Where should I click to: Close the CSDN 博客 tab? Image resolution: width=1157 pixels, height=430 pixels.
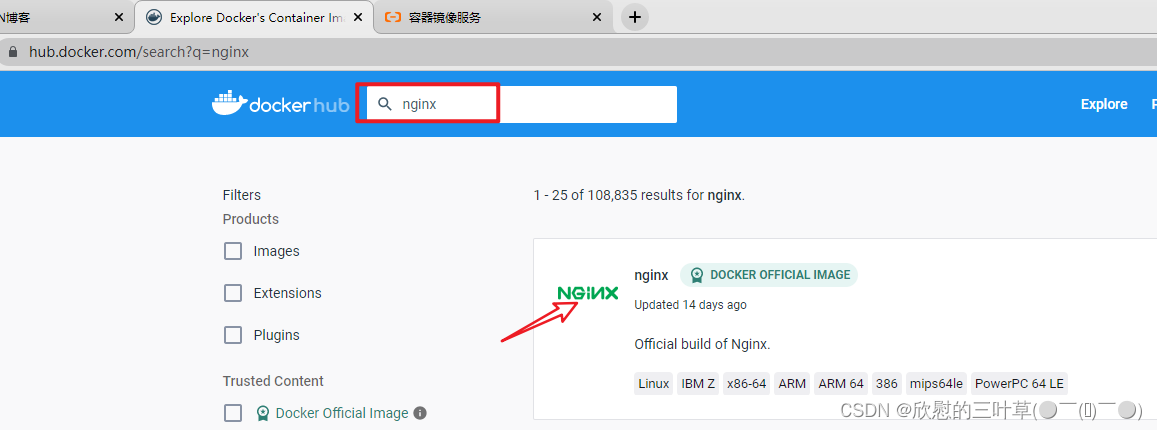click(120, 17)
